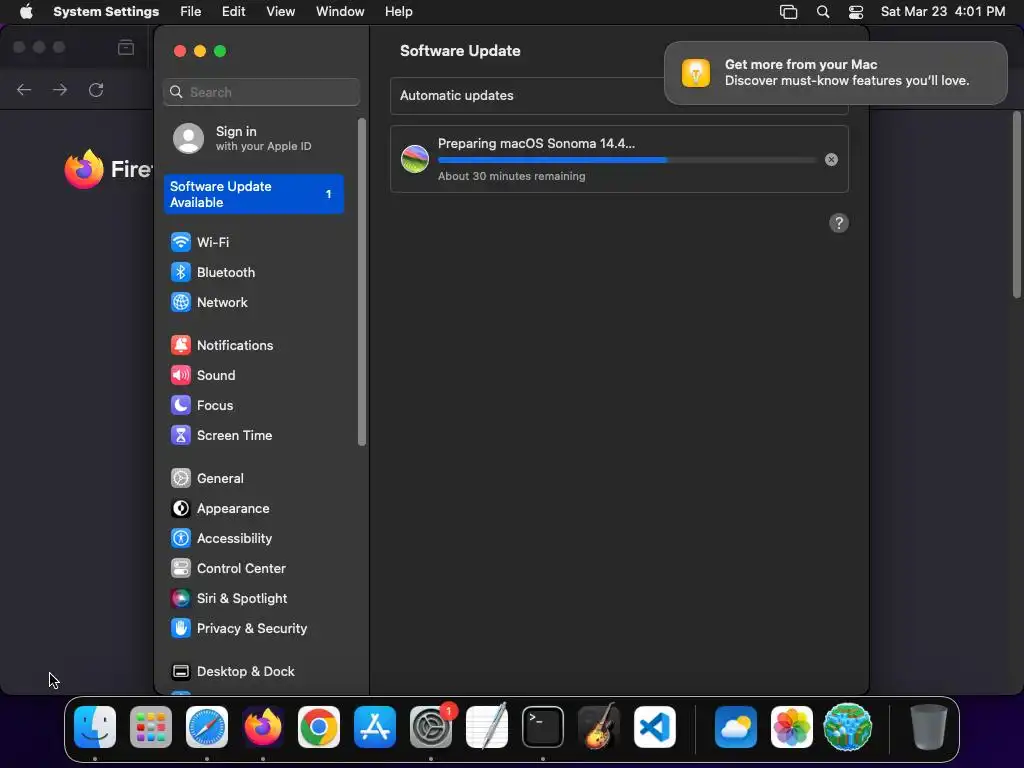Screen dimensions: 1024x768
Task: Open App Store from the Dock
Action: pyautogui.click(x=375, y=726)
